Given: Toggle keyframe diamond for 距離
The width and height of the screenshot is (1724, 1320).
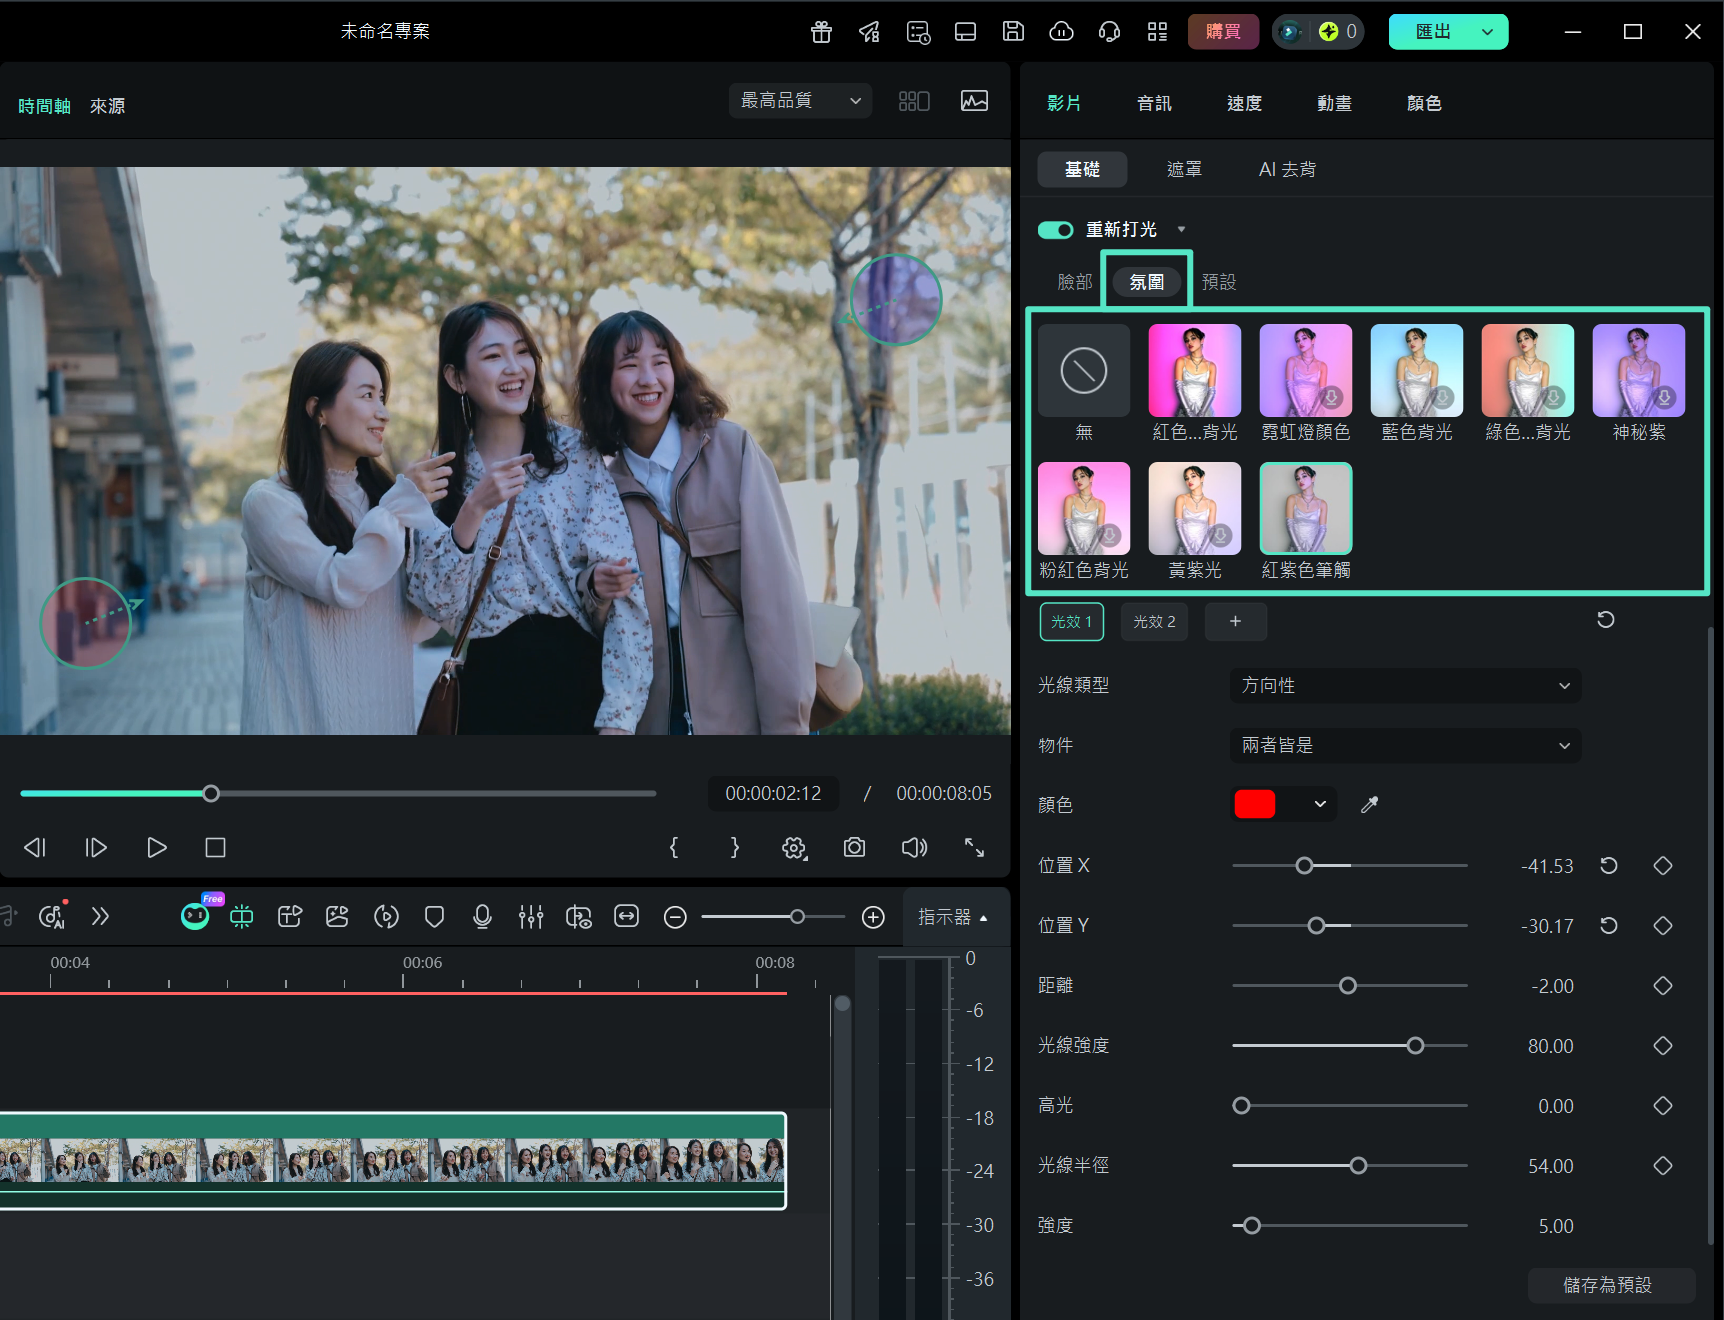Looking at the screenshot, I should coord(1662,986).
